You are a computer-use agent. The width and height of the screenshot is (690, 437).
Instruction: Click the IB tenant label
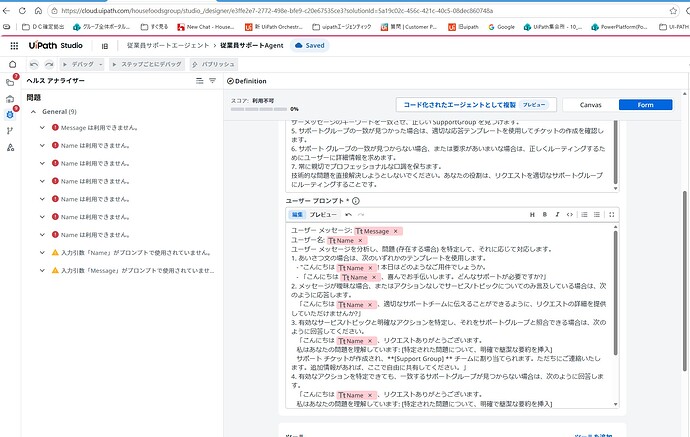(105, 46)
